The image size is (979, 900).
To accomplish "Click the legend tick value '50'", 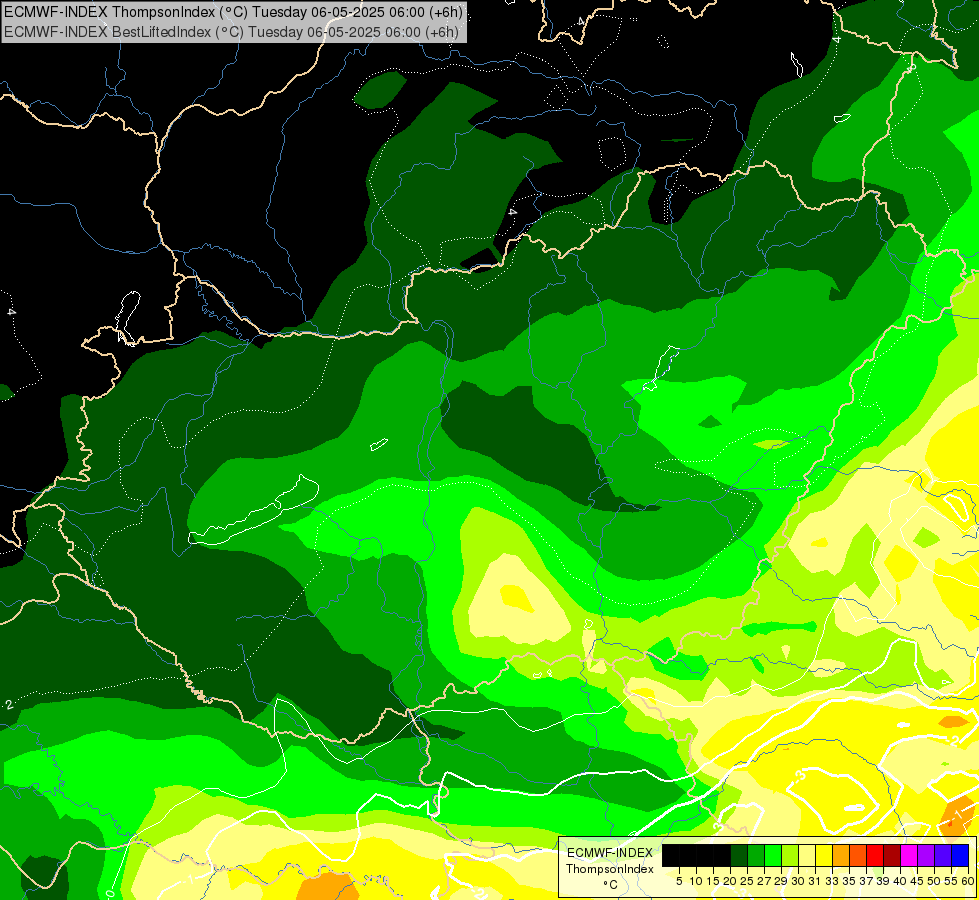I will coord(935,881).
